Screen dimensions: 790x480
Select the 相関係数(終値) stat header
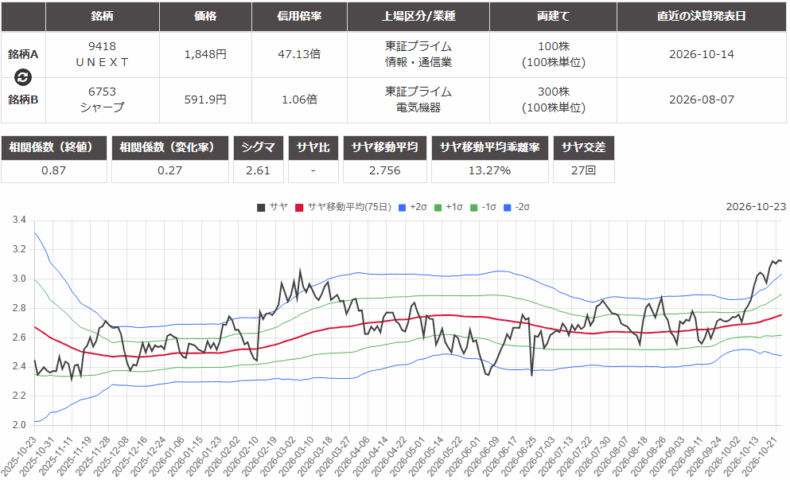pos(54,148)
